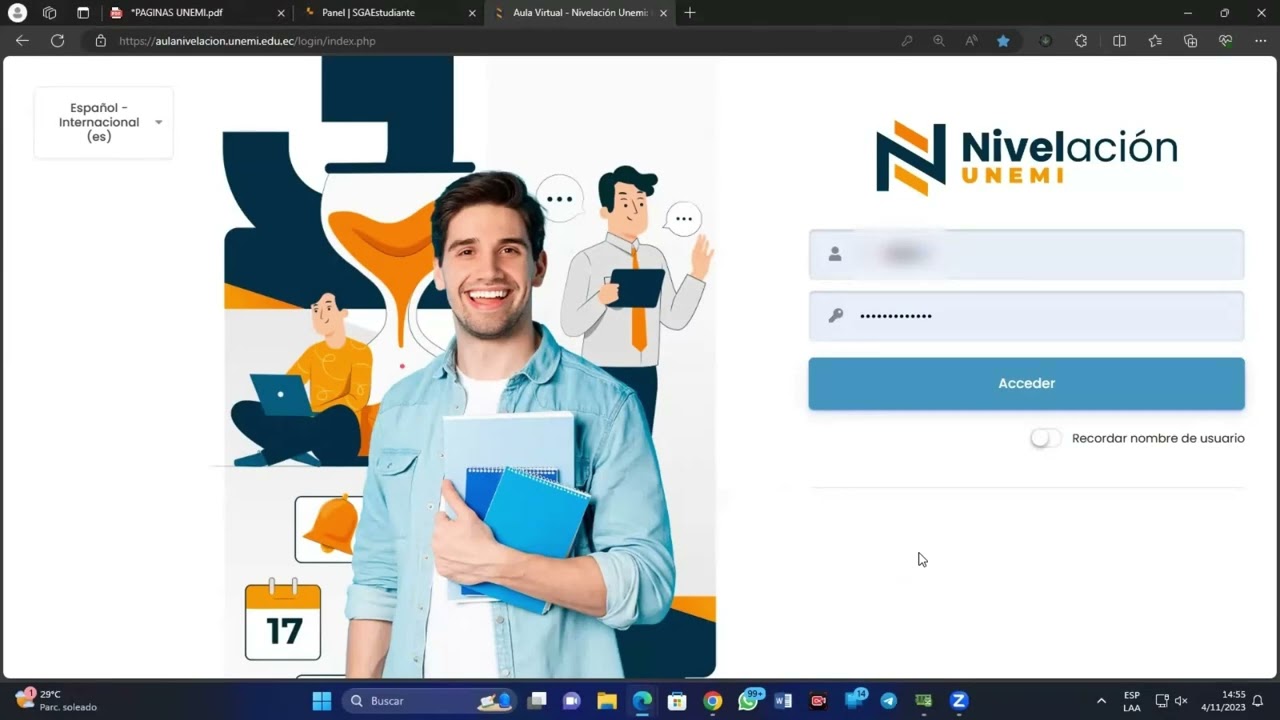Open the Favorites list icon

tap(1155, 41)
